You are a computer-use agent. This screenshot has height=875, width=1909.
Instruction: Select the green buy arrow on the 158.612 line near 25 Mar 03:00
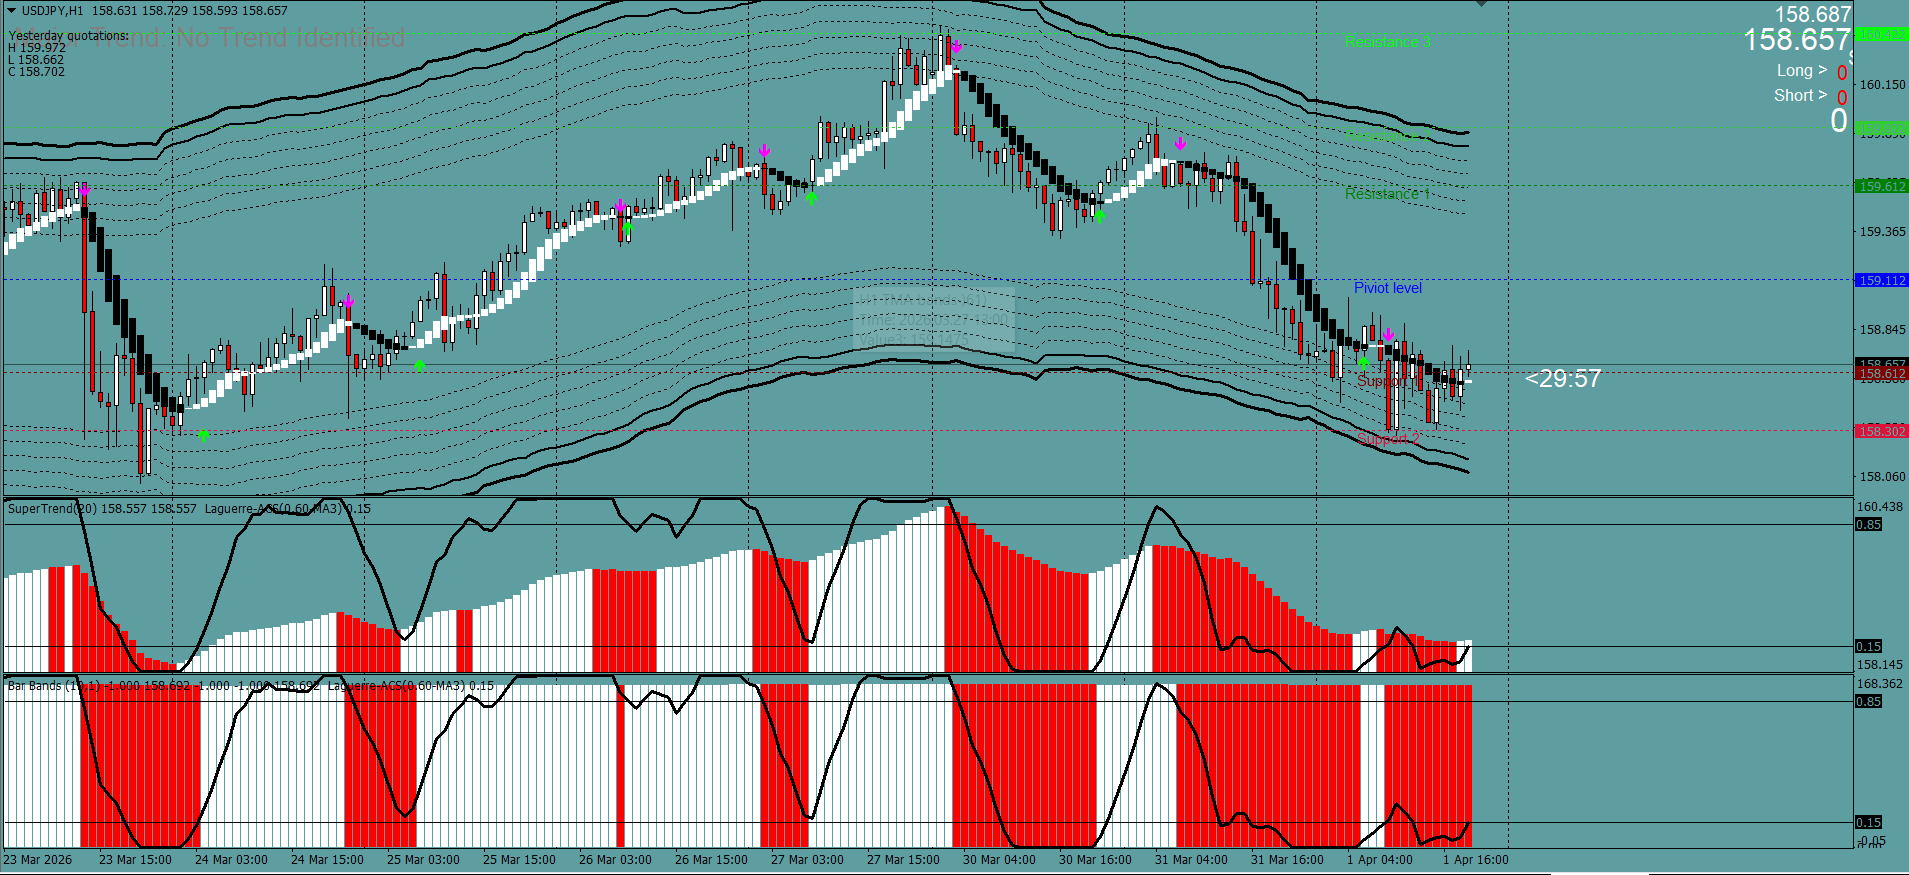click(419, 366)
